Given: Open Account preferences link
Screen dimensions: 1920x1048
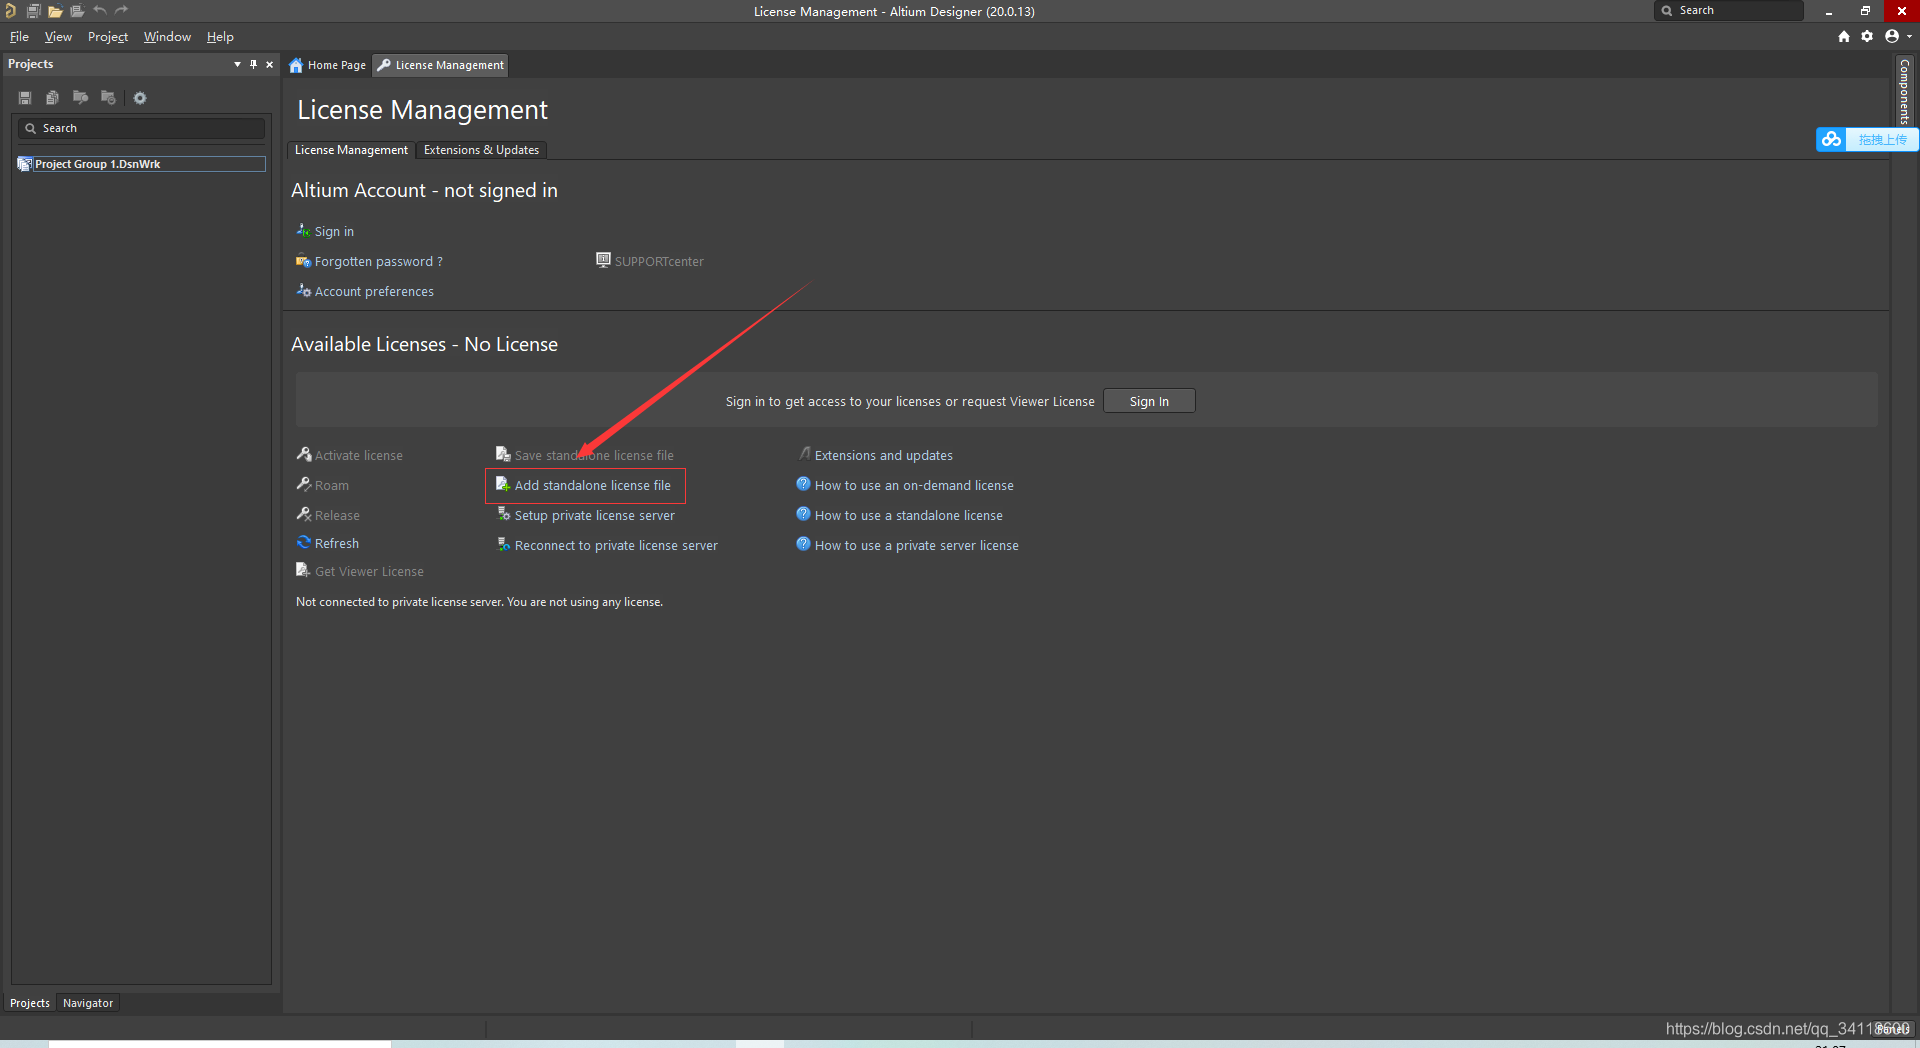Looking at the screenshot, I should pyautogui.click(x=374, y=291).
